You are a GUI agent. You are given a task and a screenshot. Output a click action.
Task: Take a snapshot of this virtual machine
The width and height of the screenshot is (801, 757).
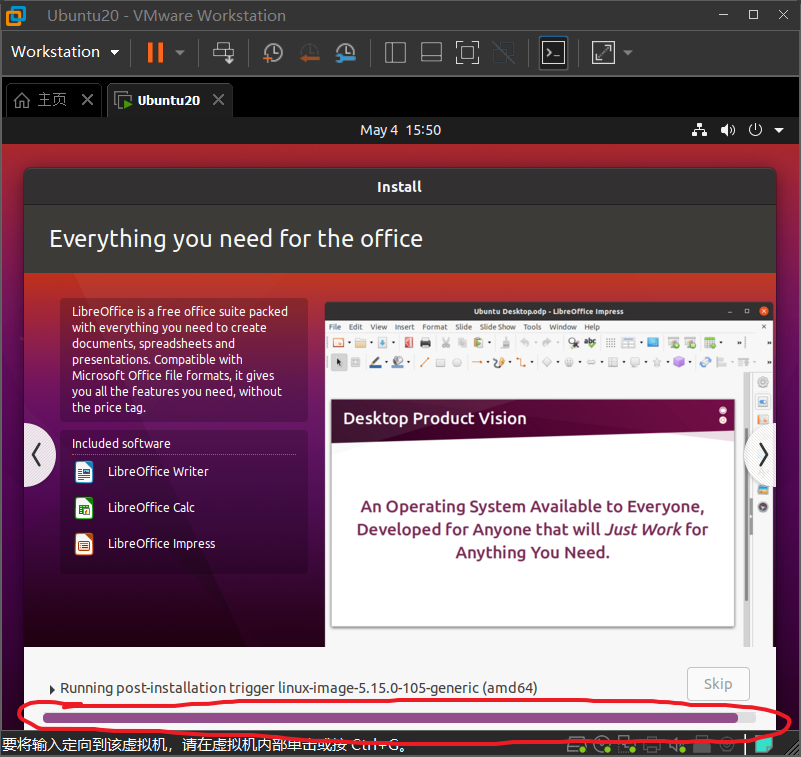pos(273,53)
